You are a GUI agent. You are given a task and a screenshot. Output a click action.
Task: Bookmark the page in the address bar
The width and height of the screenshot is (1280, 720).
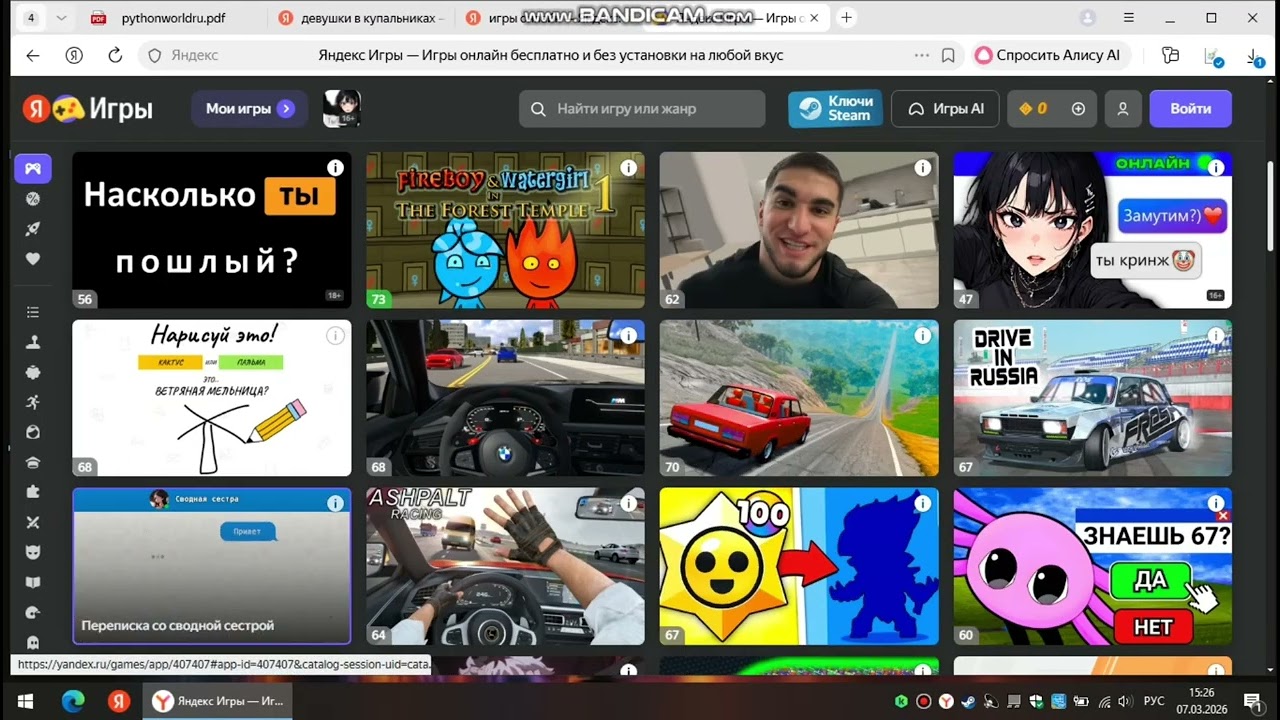948,56
